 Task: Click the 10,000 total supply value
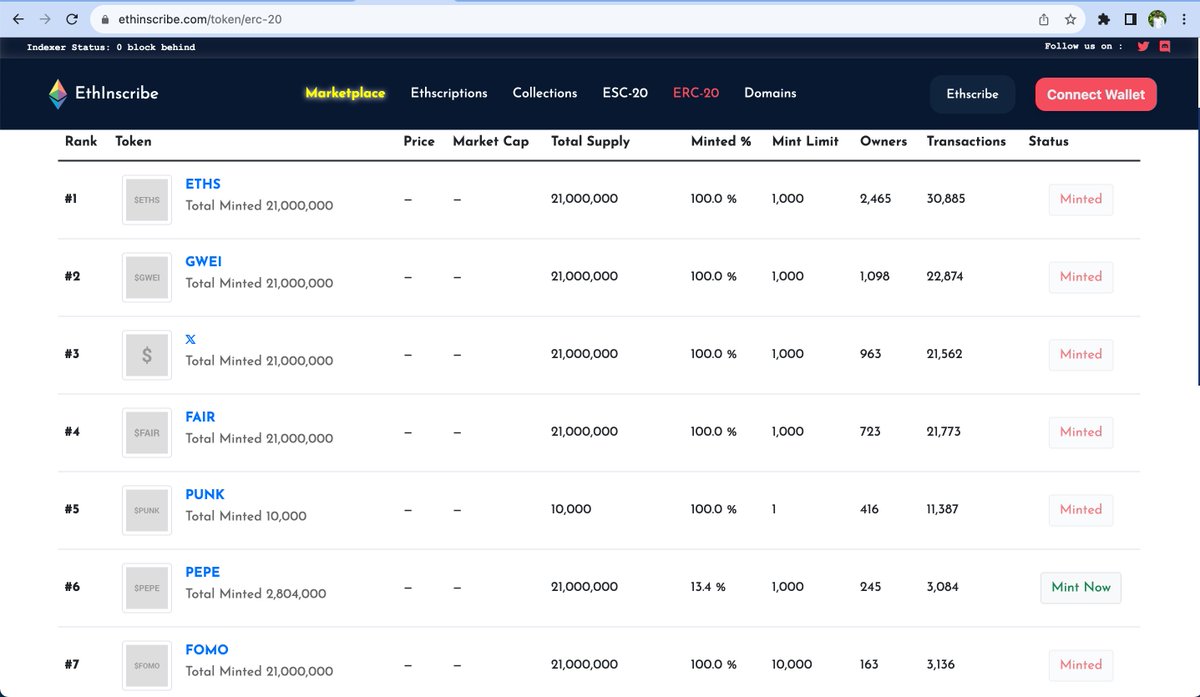pyautogui.click(x=571, y=509)
